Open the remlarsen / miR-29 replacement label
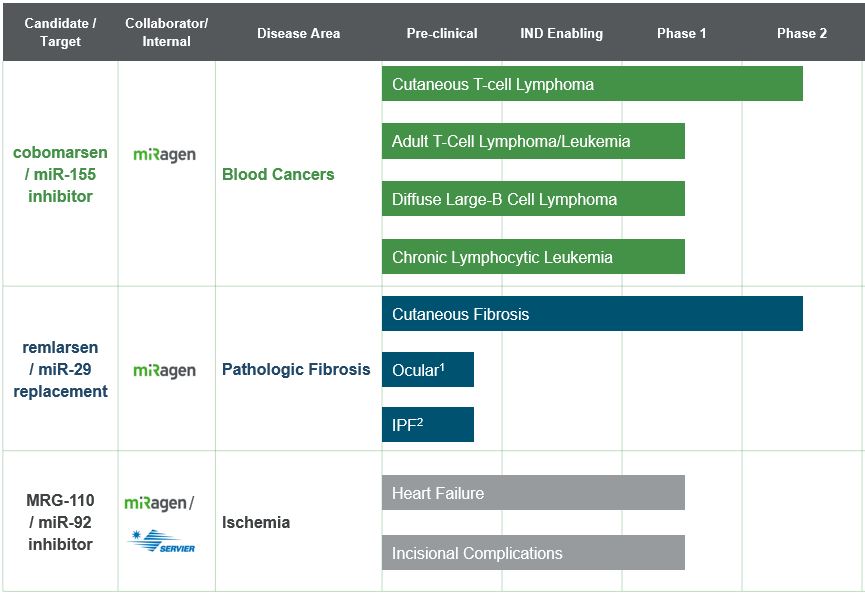The image size is (865, 596). click(x=60, y=369)
